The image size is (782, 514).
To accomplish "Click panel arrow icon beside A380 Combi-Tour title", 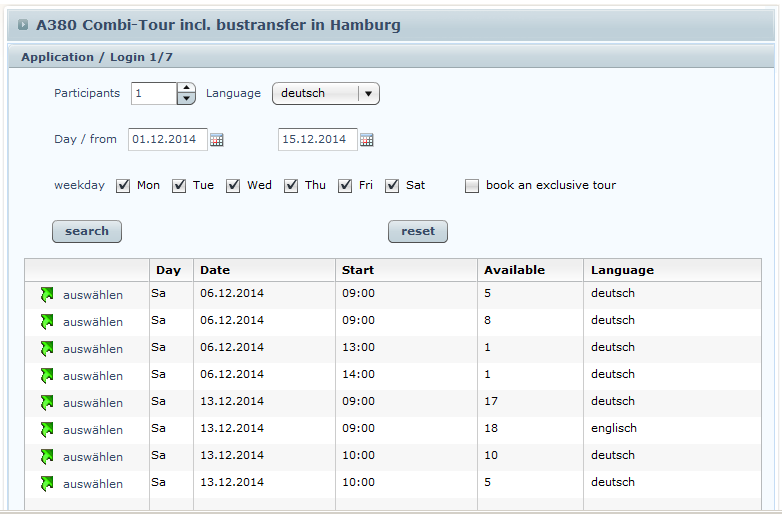I will point(22,25).
